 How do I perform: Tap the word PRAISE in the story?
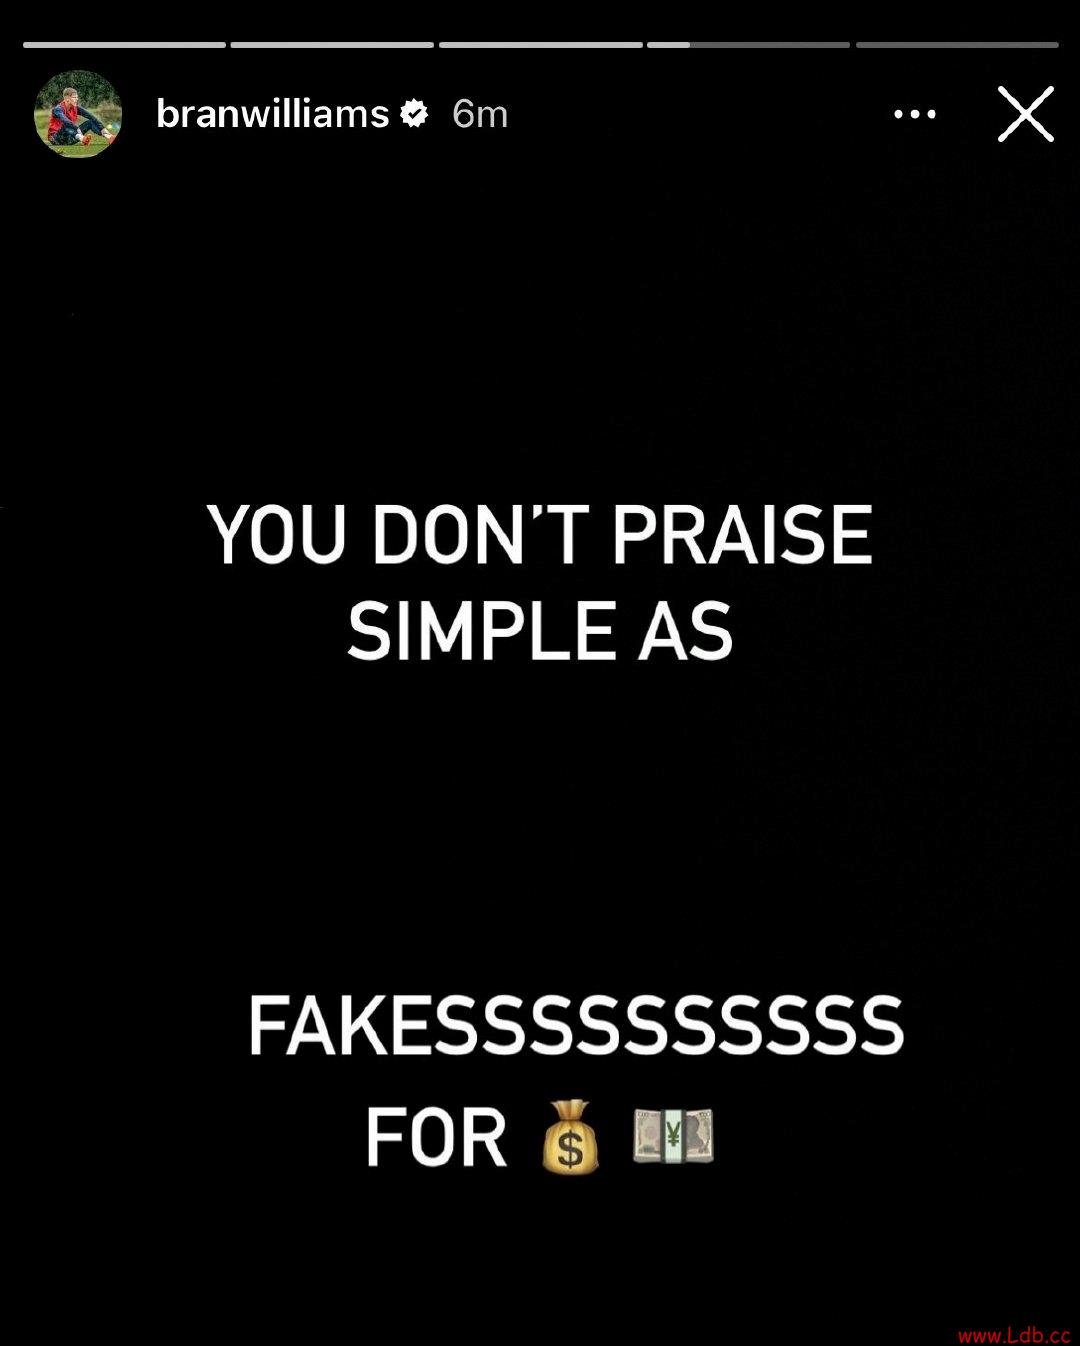pyautogui.click(x=742, y=534)
